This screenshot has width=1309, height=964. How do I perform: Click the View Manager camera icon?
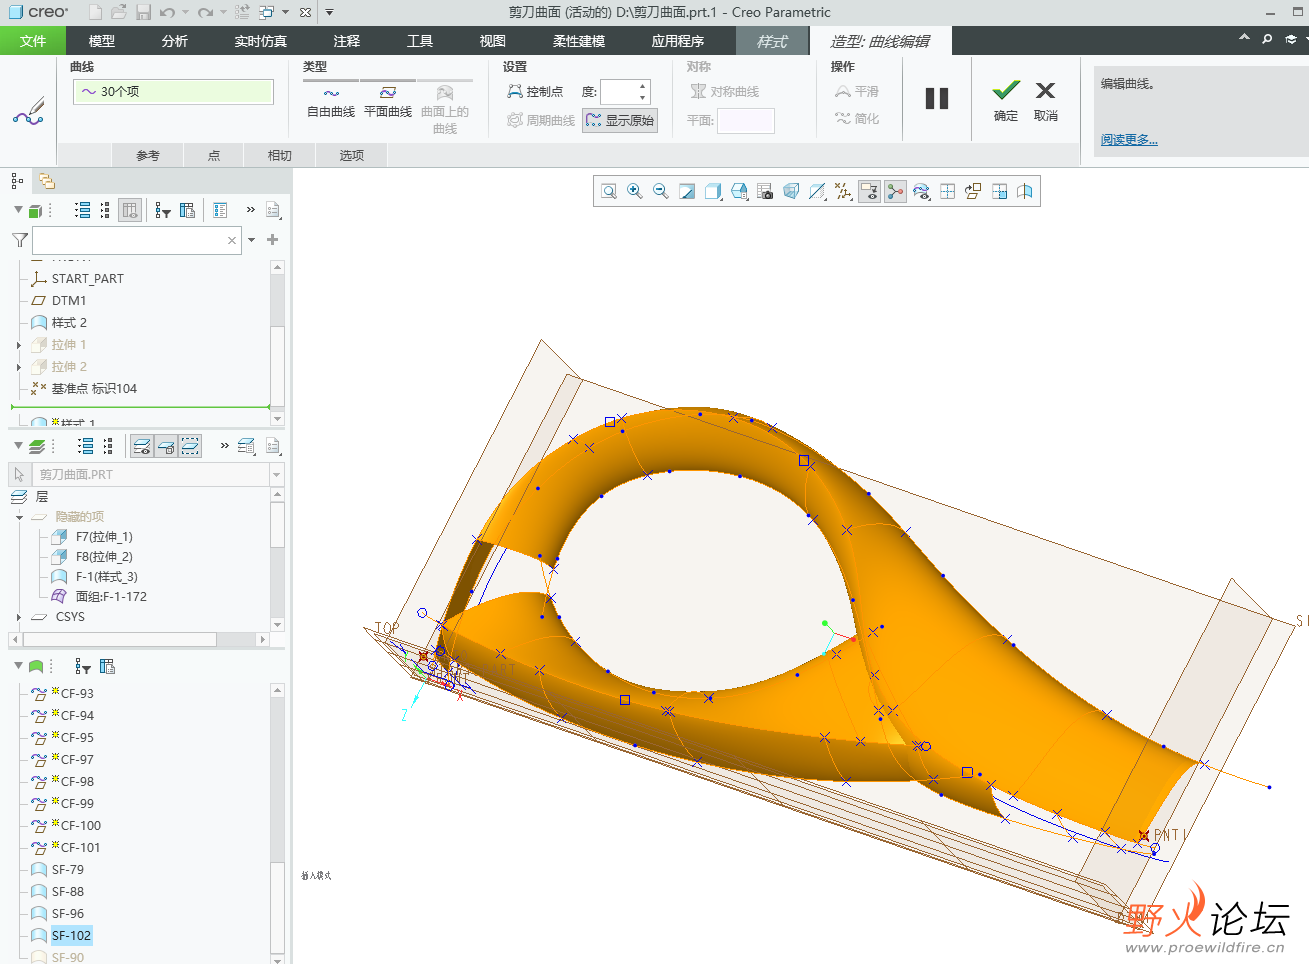[765, 191]
